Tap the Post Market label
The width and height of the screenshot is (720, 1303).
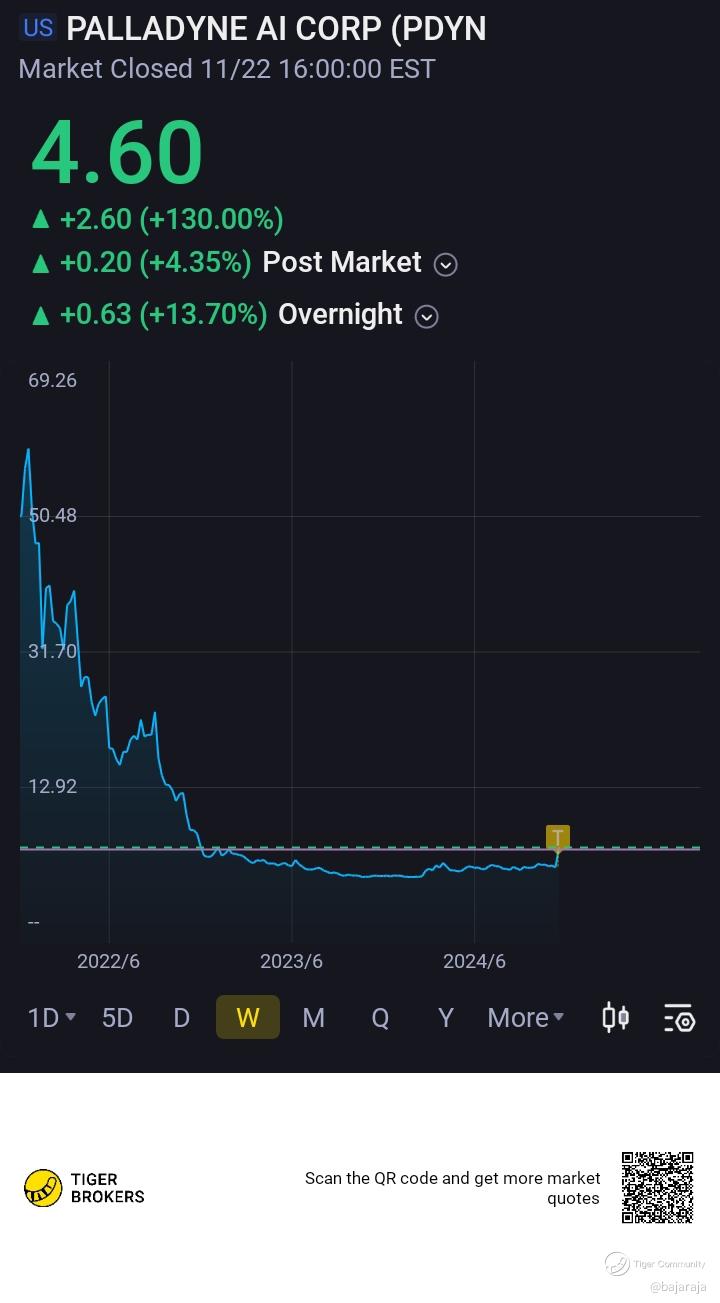[342, 263]
